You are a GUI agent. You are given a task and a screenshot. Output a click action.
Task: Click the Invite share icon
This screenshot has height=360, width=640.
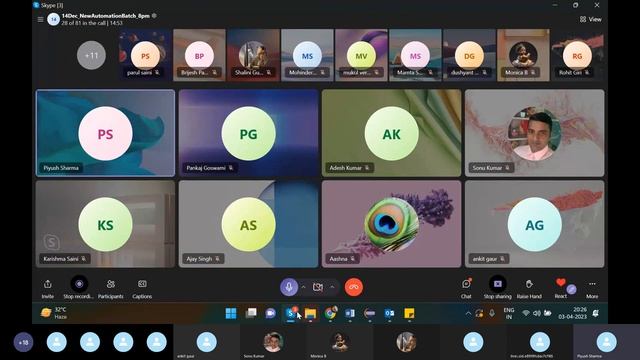tap(48, 284)
